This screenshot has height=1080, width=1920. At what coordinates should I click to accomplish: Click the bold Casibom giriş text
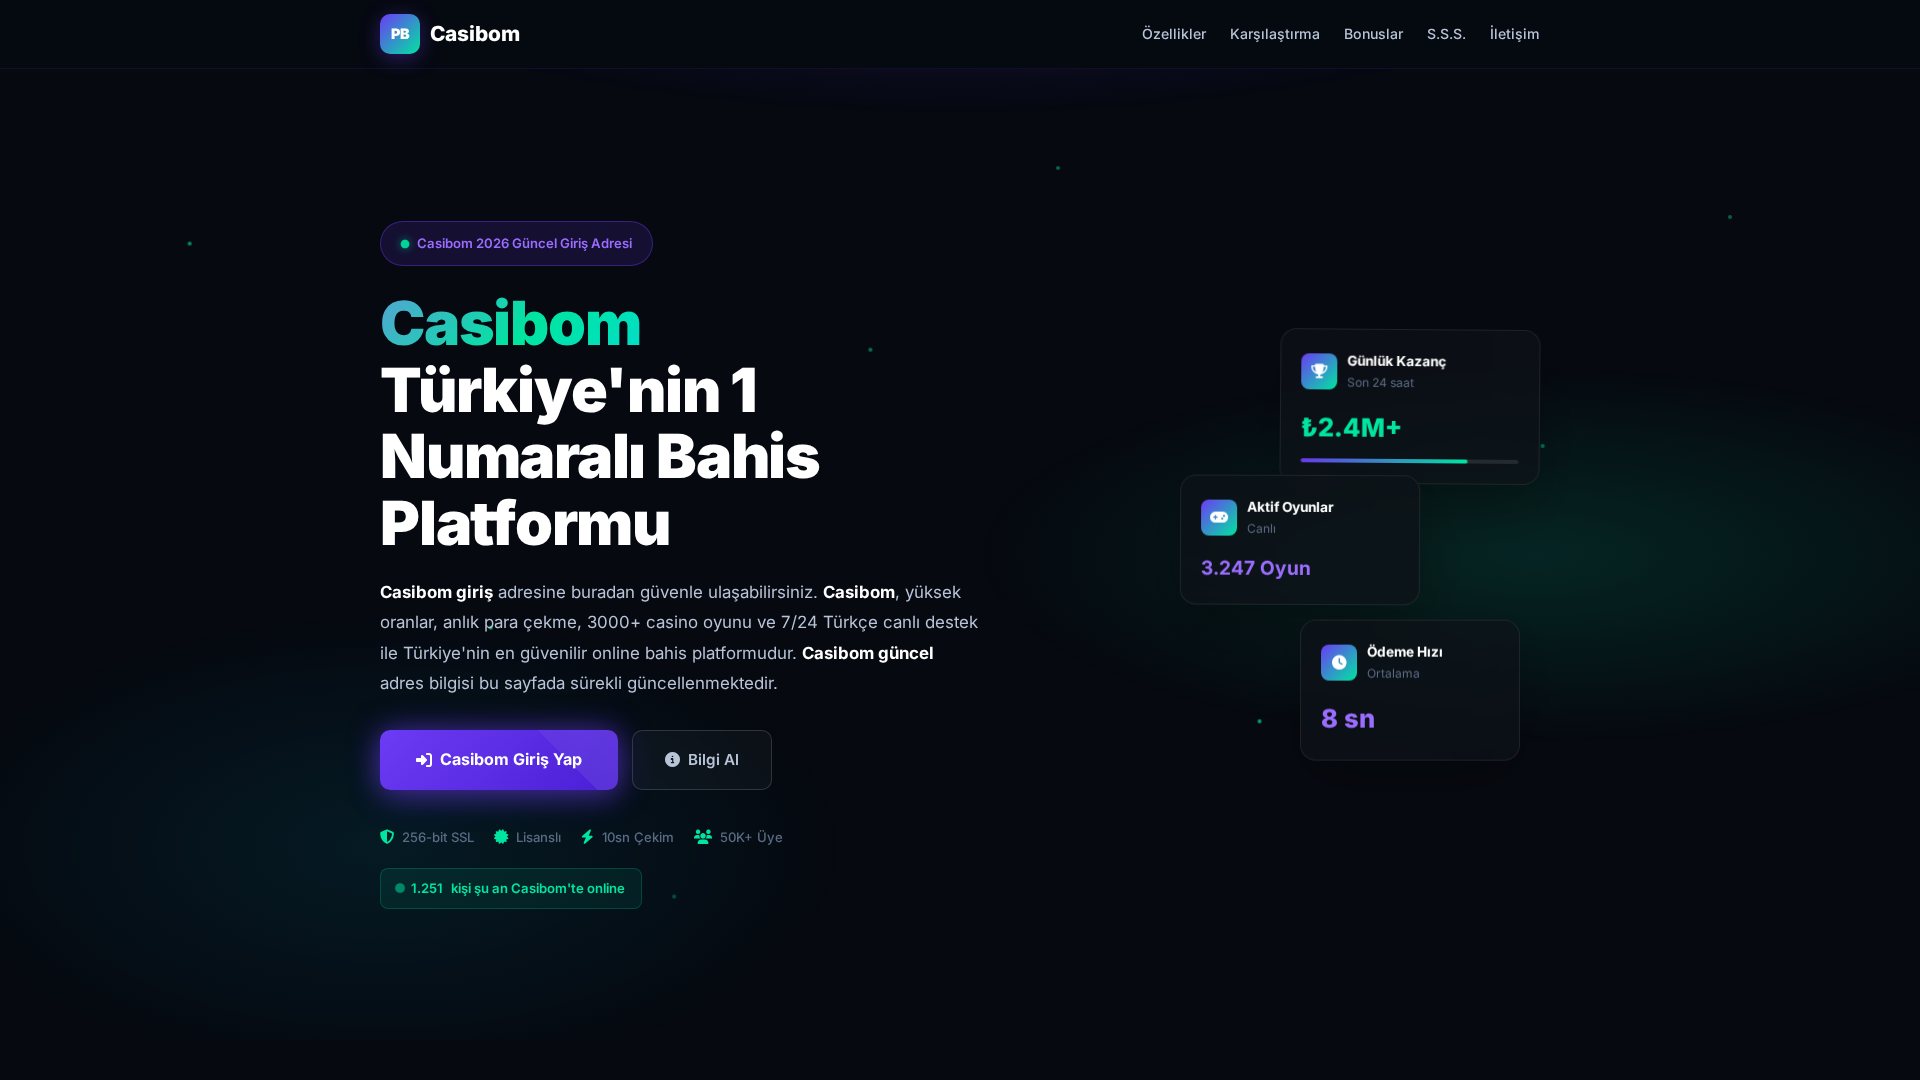coord(436,592)
